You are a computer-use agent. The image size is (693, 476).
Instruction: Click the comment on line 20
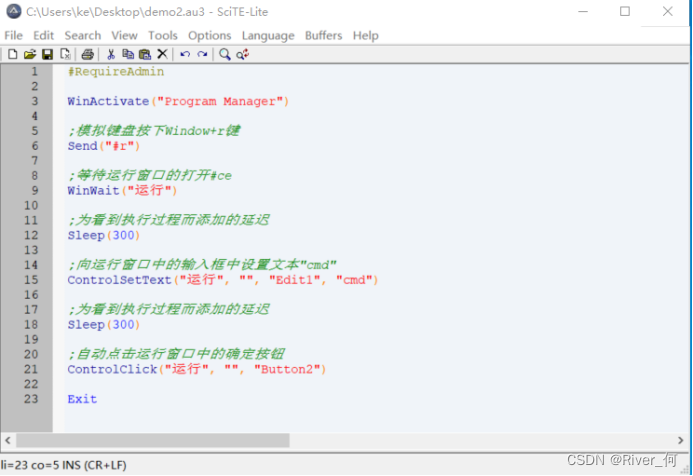[x=176, y=354]
